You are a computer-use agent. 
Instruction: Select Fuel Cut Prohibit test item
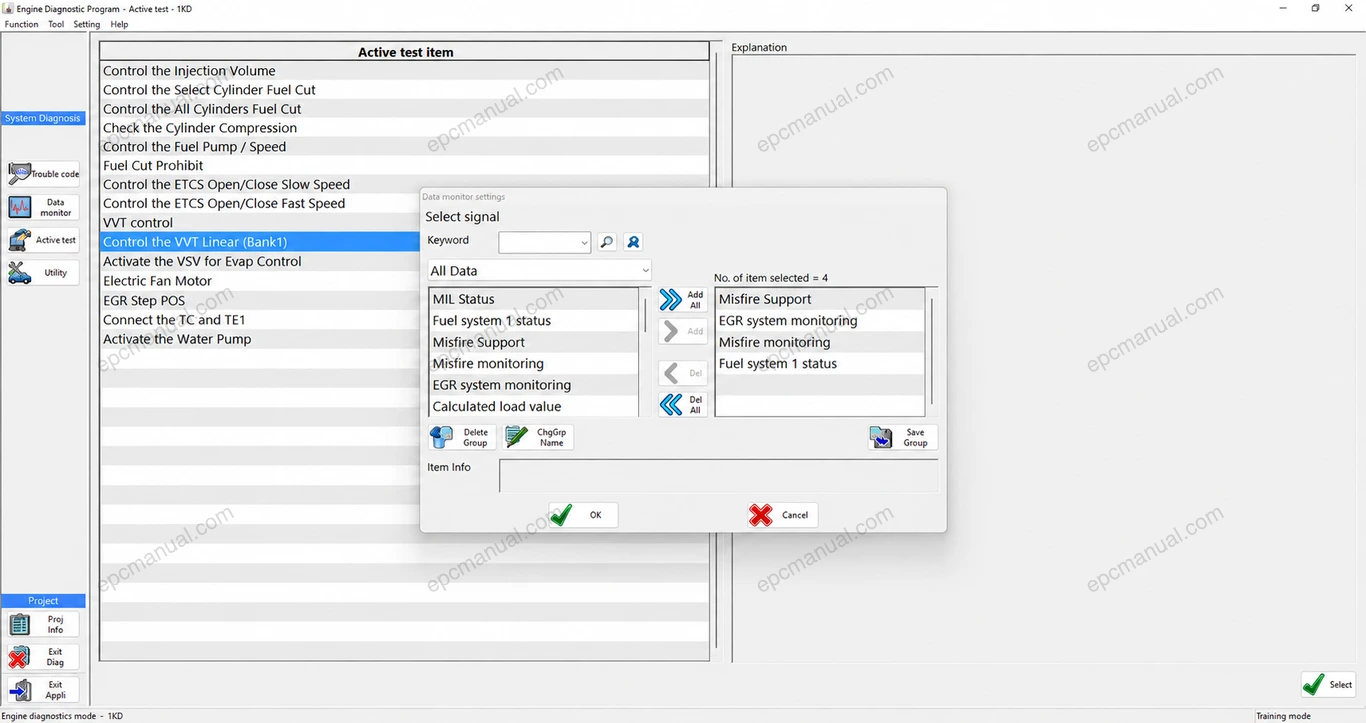click(405, 166)
